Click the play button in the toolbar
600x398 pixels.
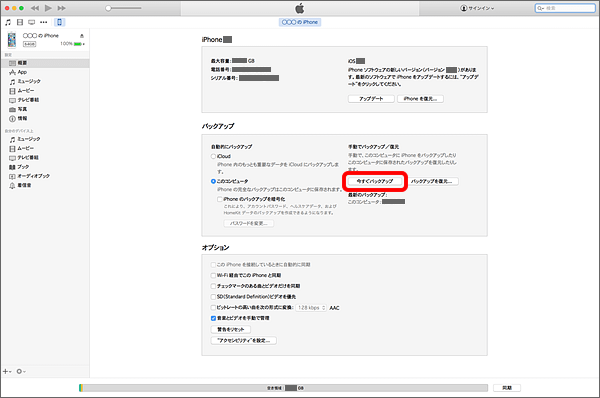point(48,8)
